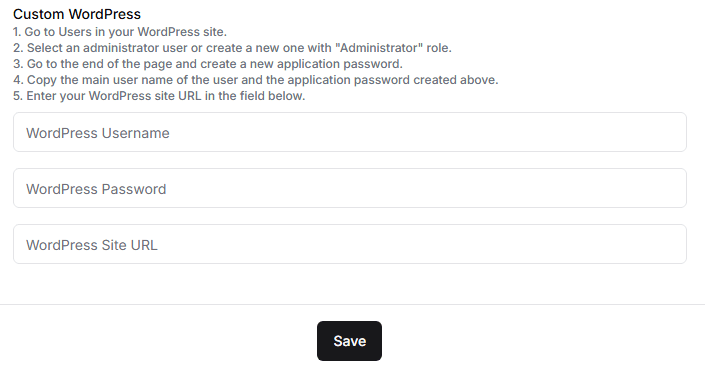Click step 1 about going to Users
705x367 pixels.
tap(120, 32)
